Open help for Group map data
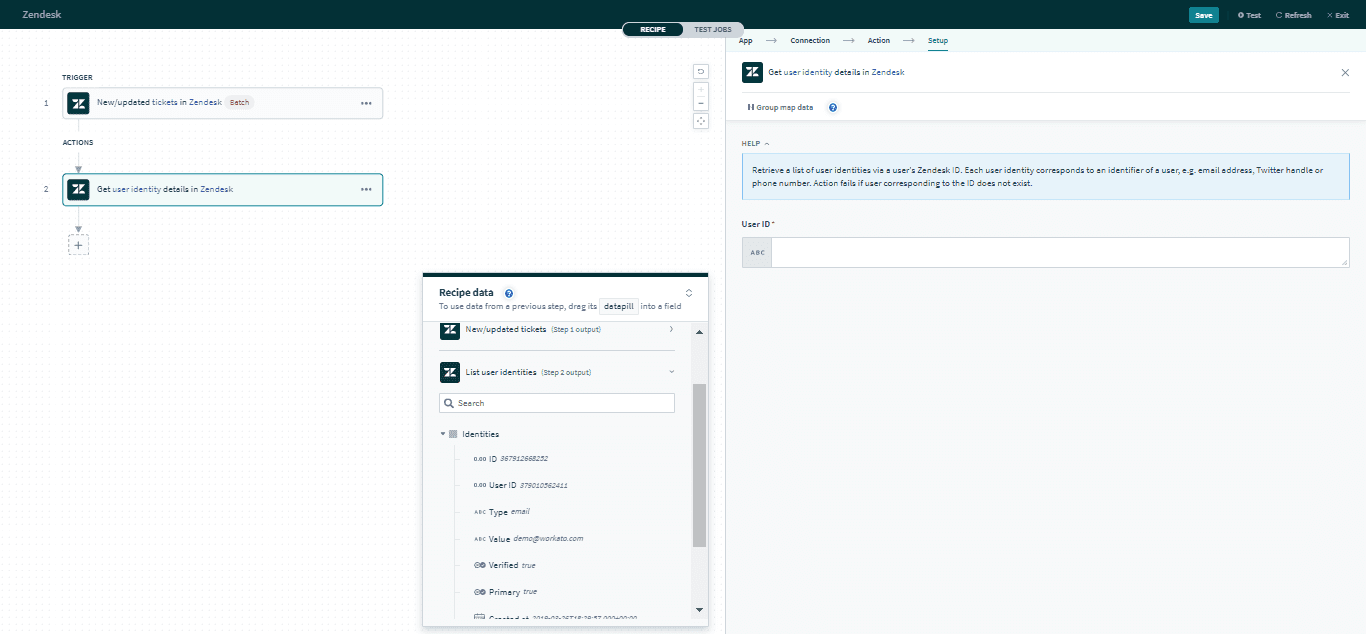 (832, 107)
